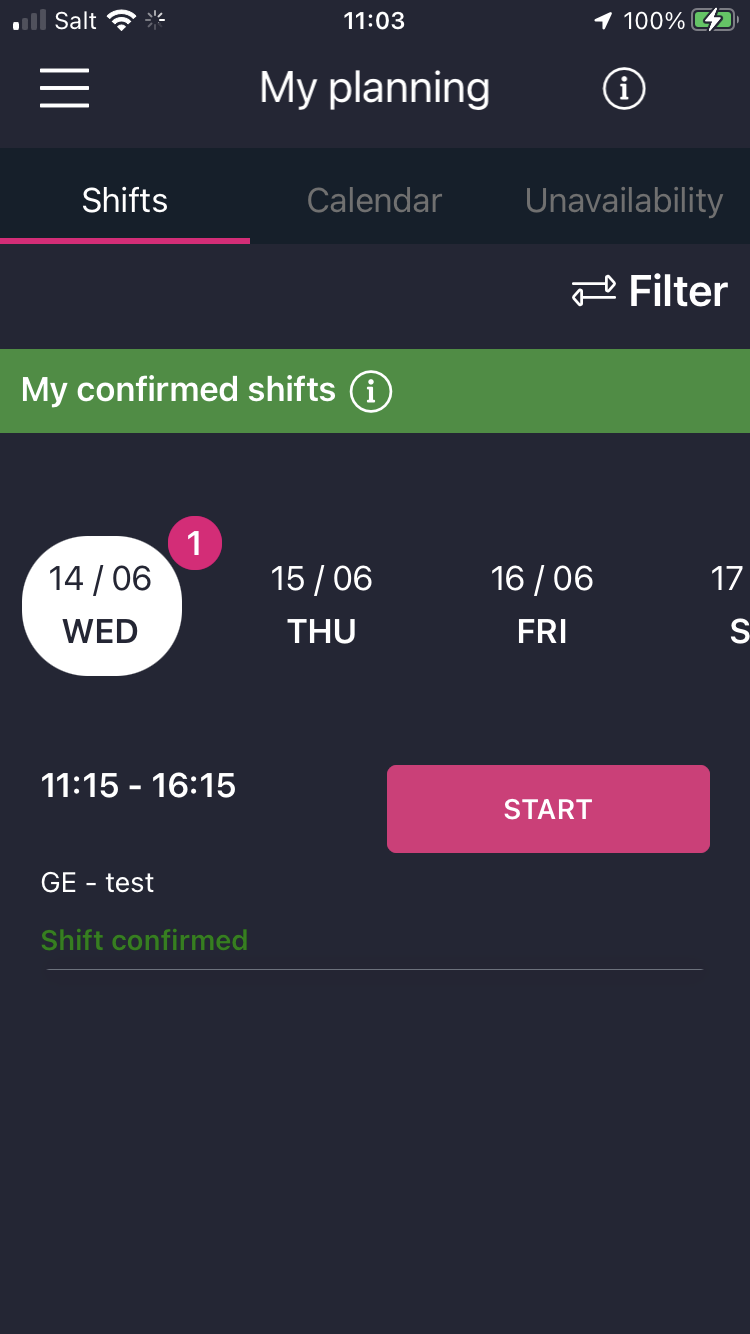Open the hamburger menu

tap(65, 88)
